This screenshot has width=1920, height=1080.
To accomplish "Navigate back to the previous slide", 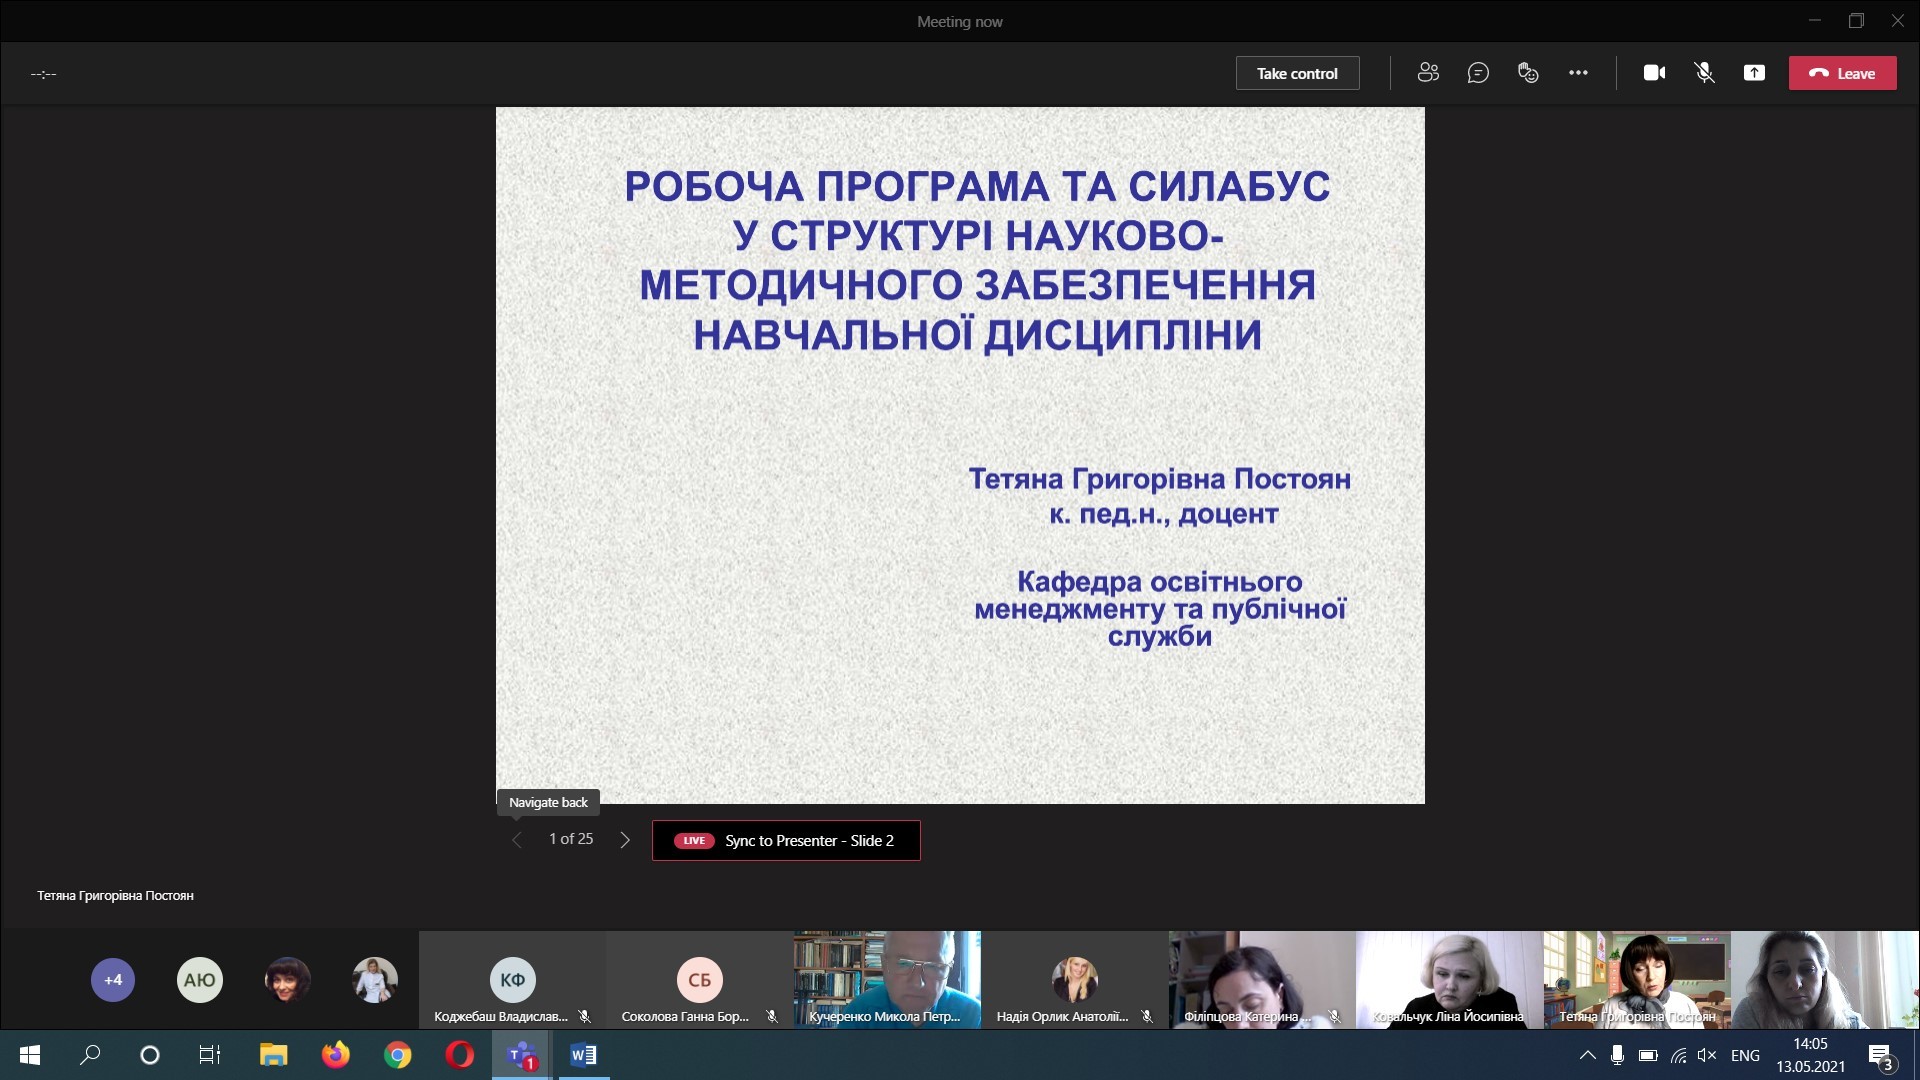I will pyautogui.click(x=517, y=840).
